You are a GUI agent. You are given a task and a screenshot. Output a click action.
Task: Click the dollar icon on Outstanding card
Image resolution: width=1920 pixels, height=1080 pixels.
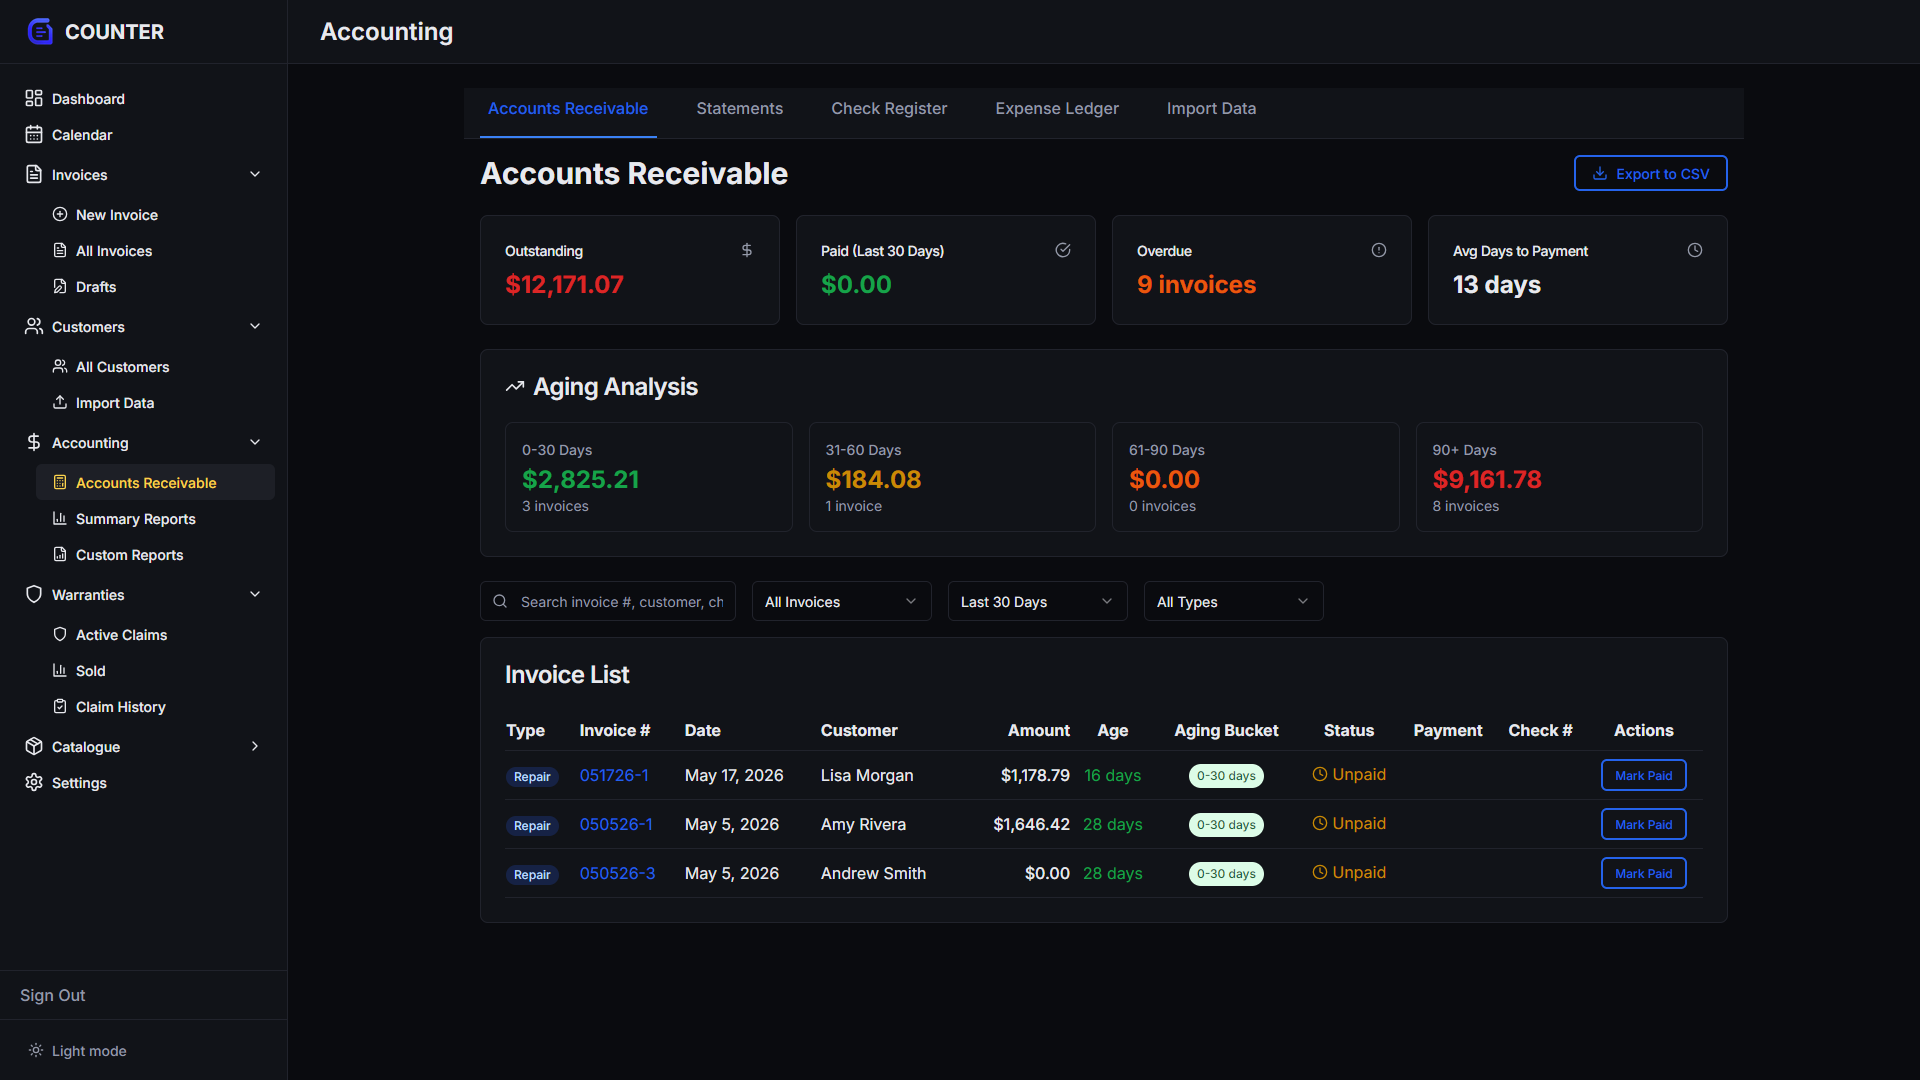747,250
